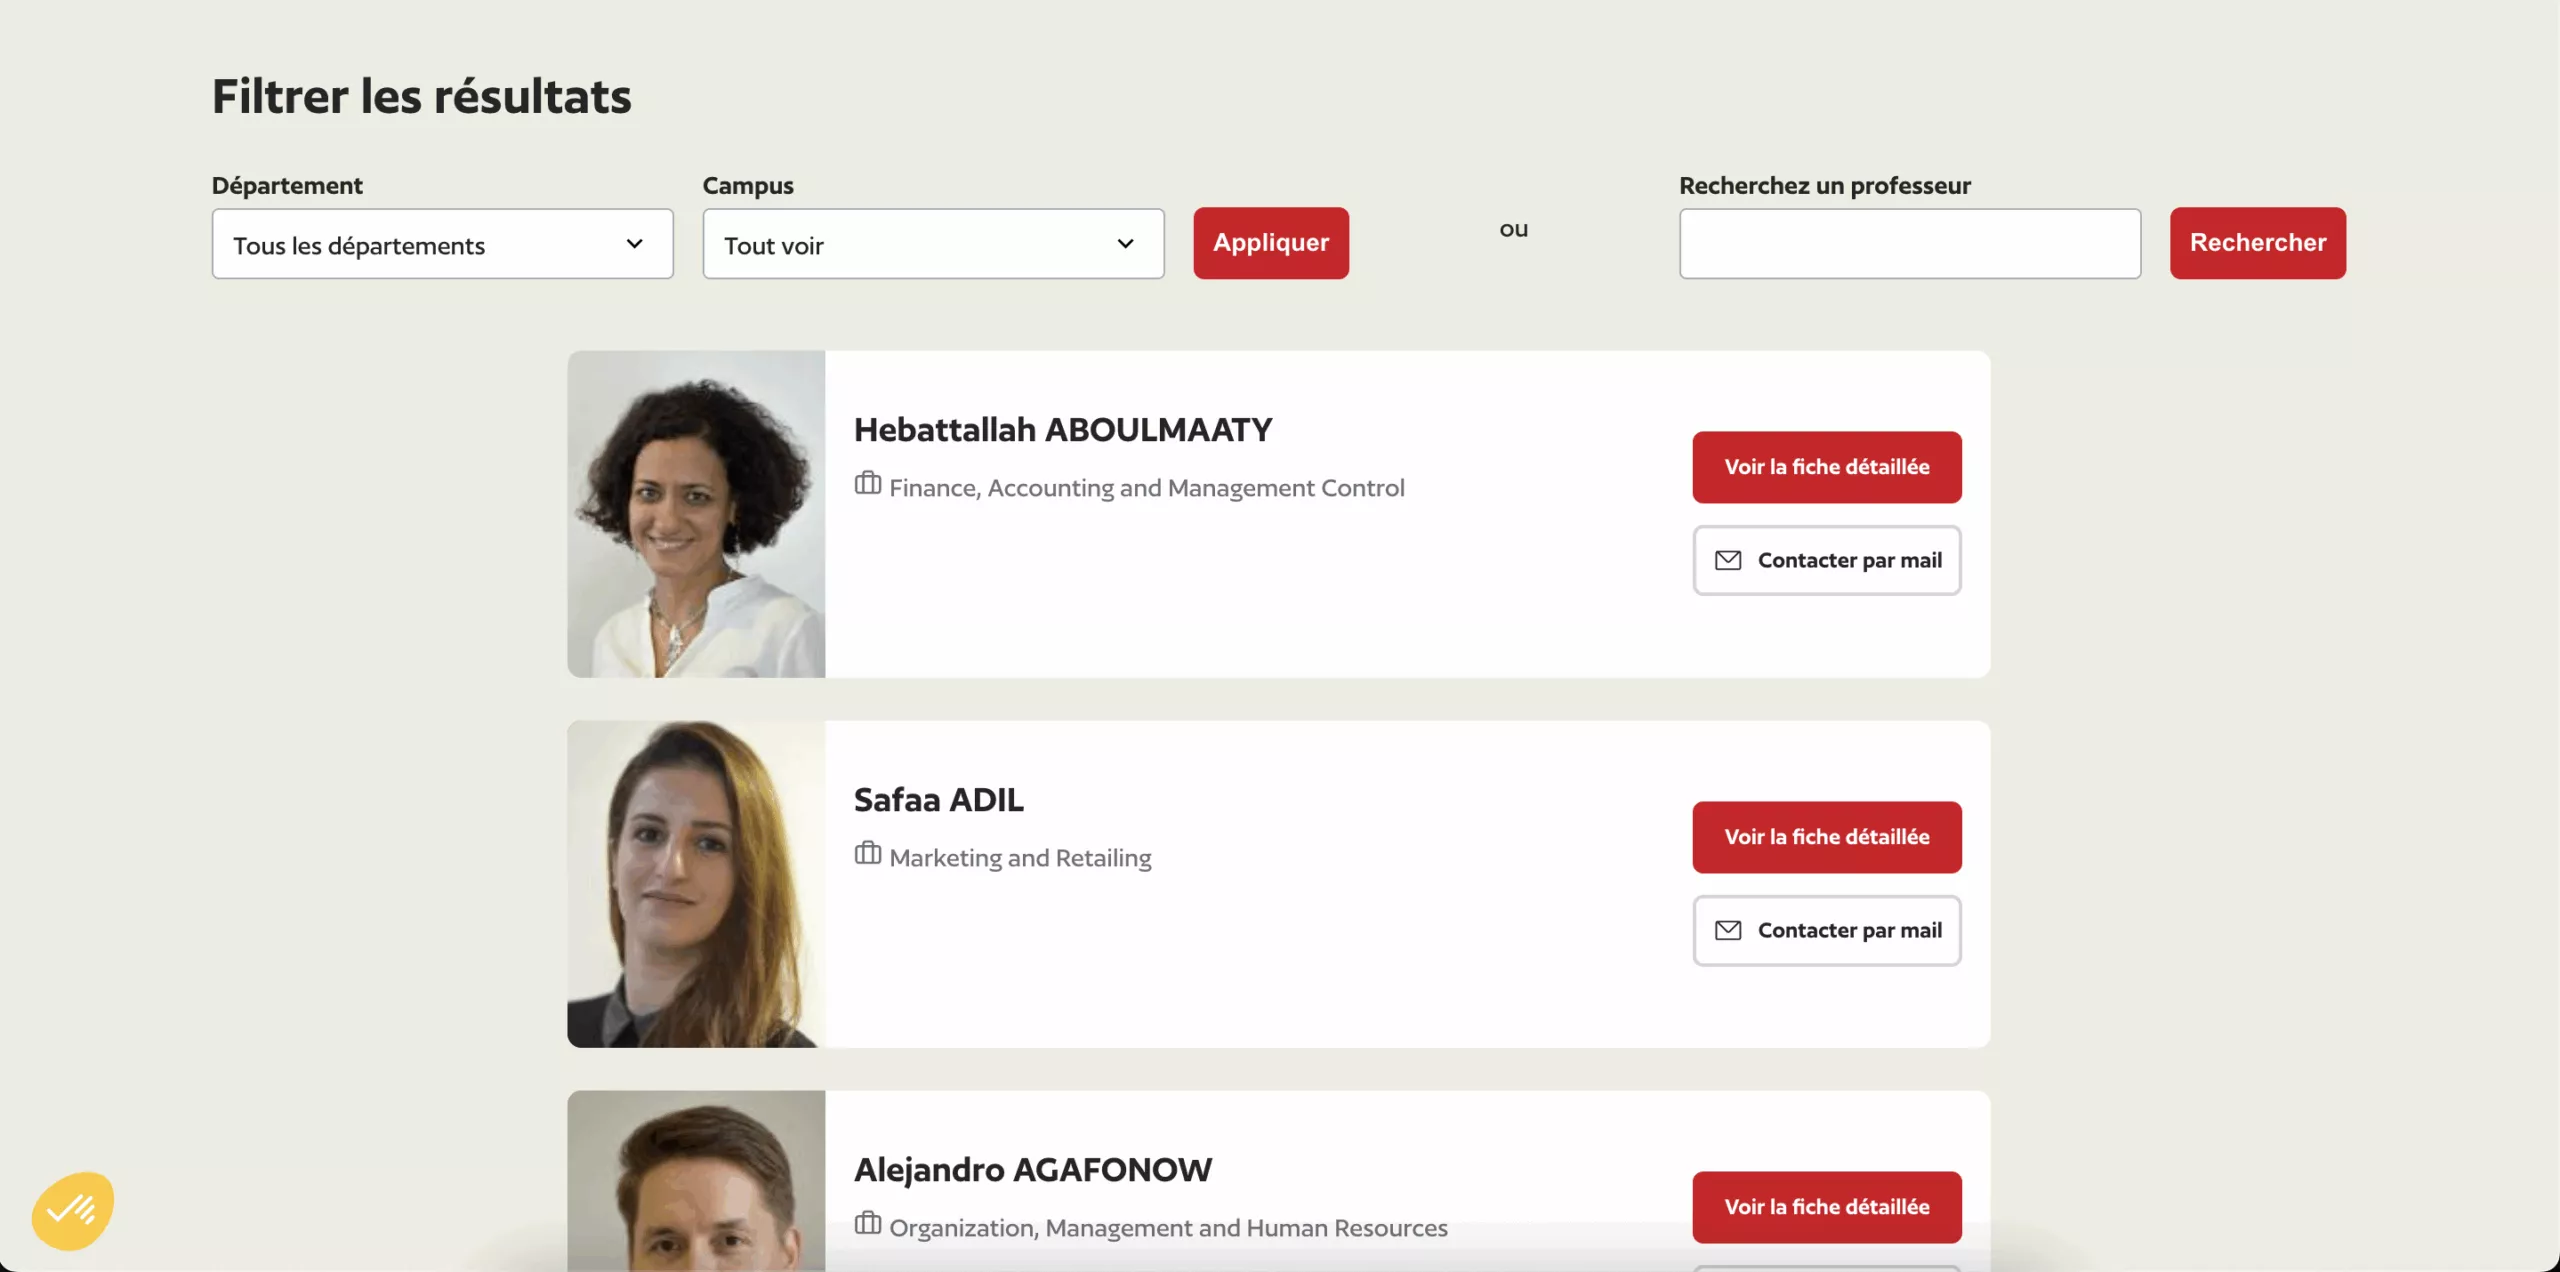Click the Appliquer filter button

[x=1271, y=243]
